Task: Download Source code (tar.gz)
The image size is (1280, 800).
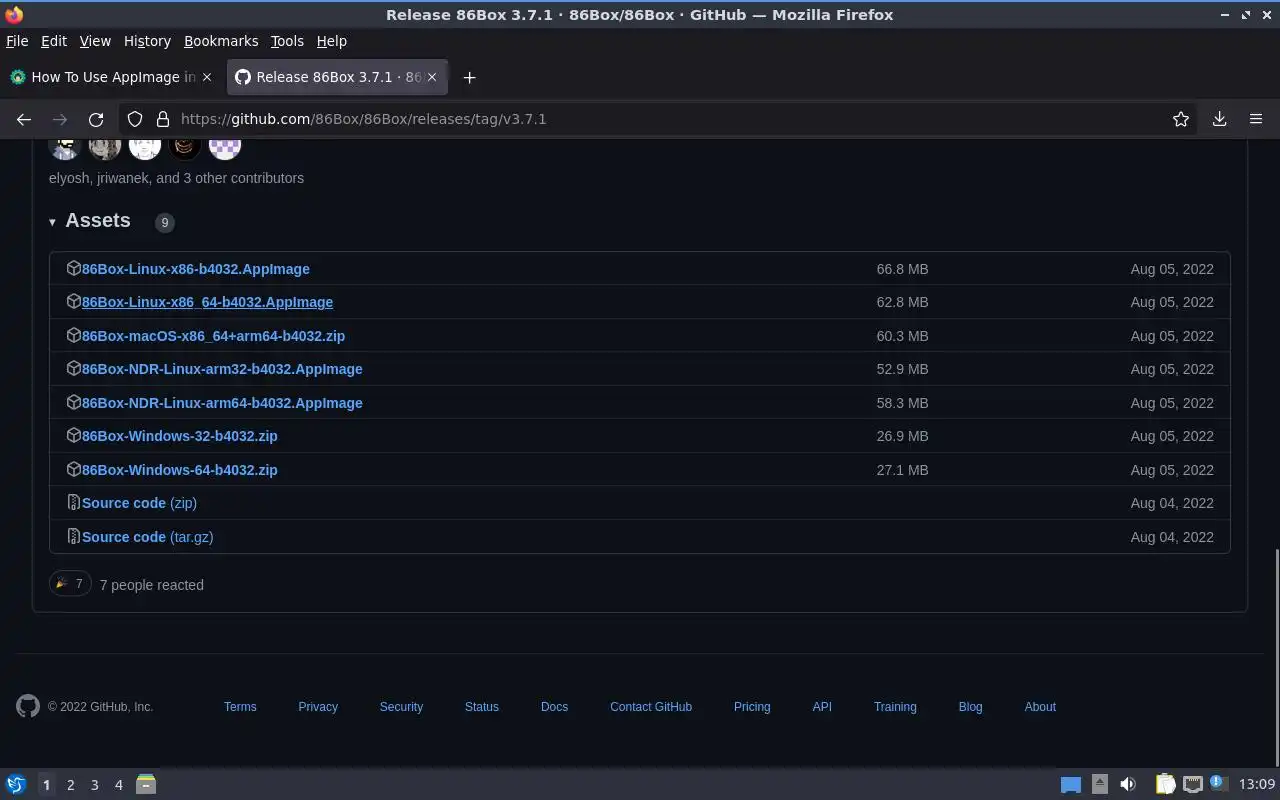Action: point(147,537)
